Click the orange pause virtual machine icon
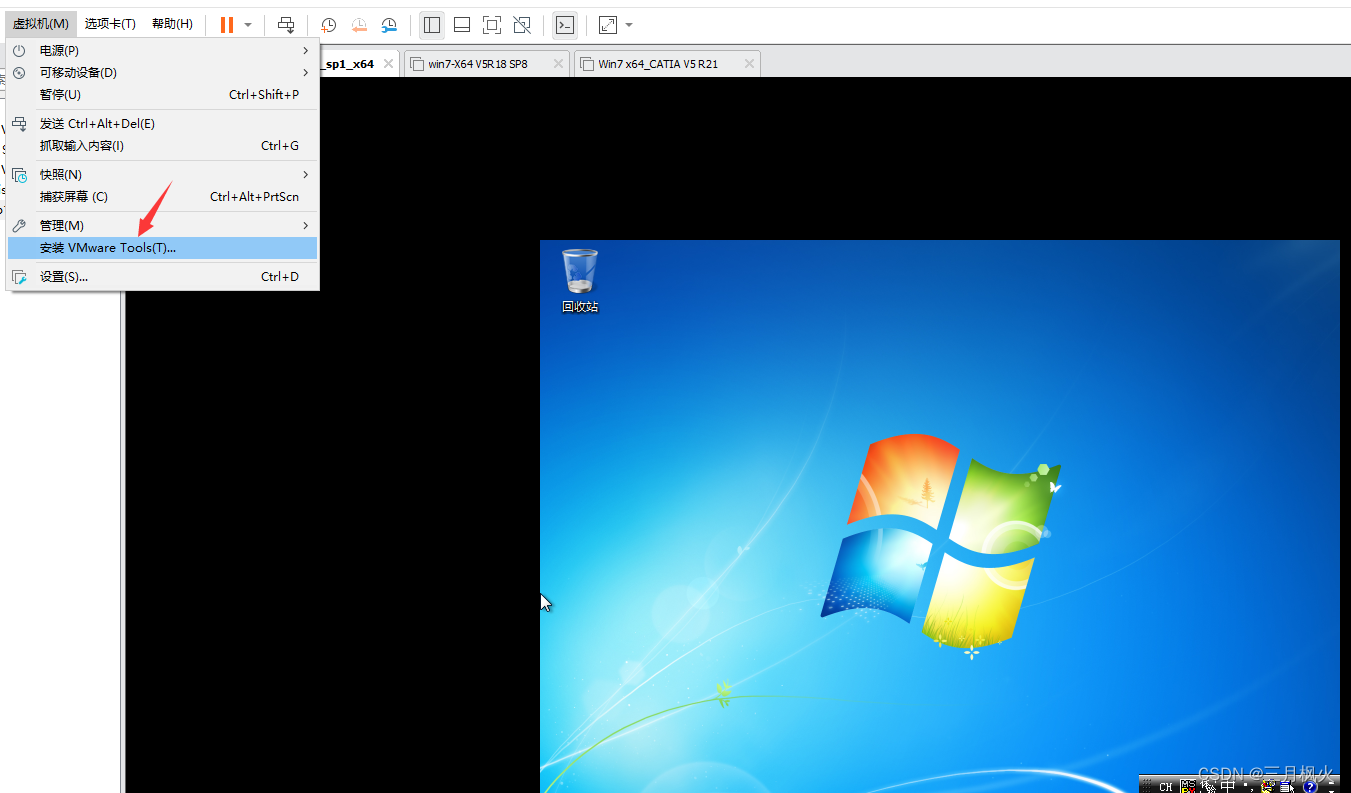Image resolution: width=1351 pixels, height=793 pixels. coord(227,25)
